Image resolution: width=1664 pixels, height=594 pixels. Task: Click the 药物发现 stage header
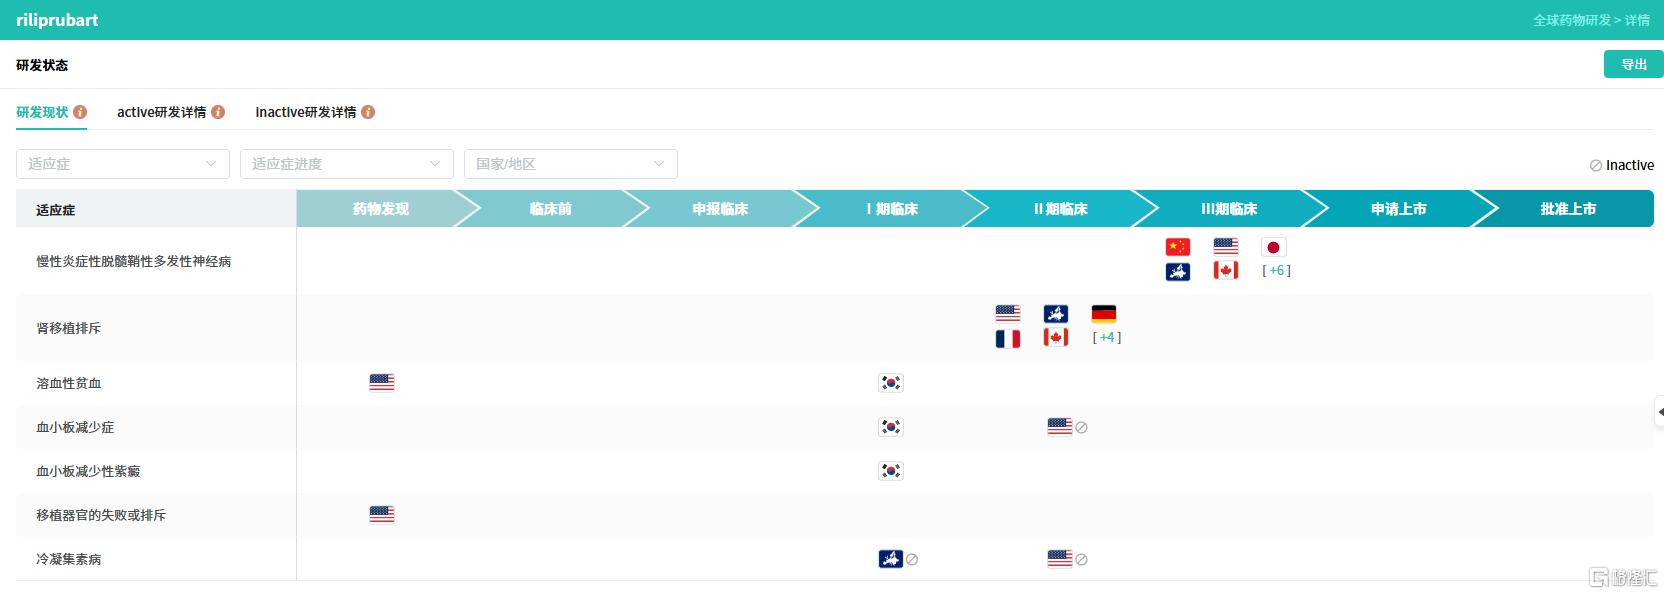[381, 209]
